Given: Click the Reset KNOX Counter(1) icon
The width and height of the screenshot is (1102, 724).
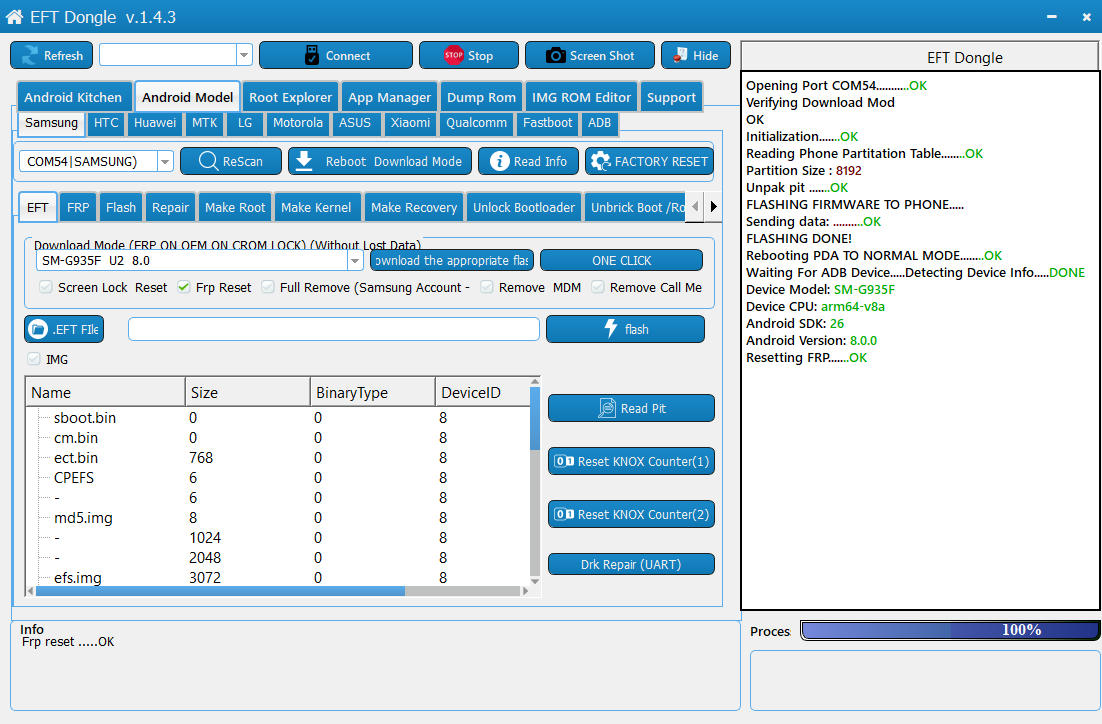Looking at the screenshot, I should click(564, 461).
